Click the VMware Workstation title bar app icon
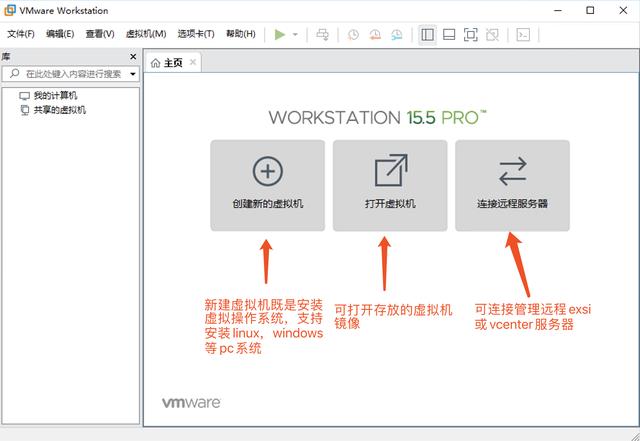 click(9, 10)
